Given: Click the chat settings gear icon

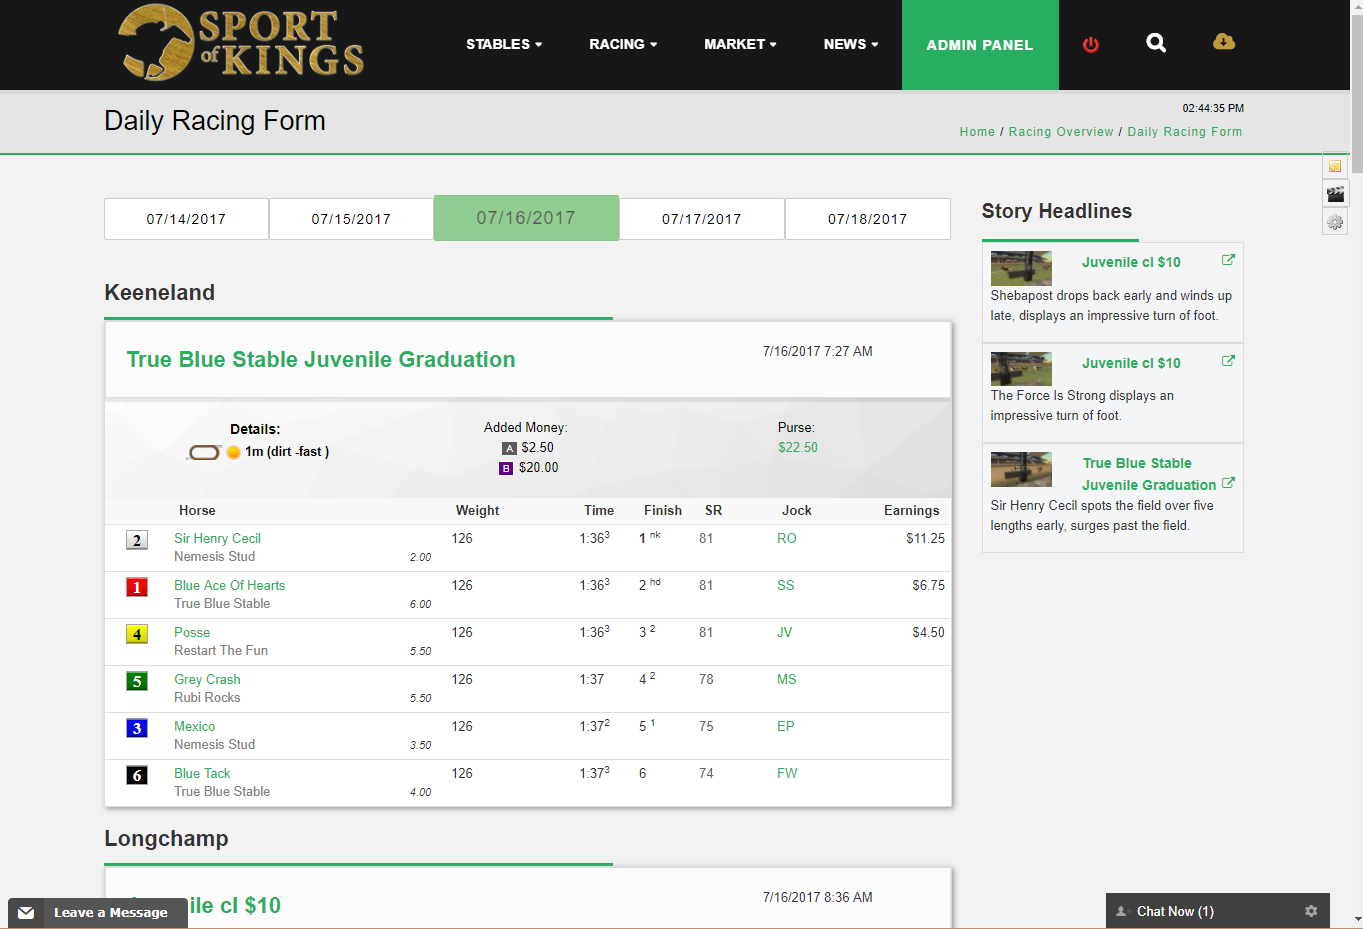Looking at the screenshot, I should [x=1311, y=911].
